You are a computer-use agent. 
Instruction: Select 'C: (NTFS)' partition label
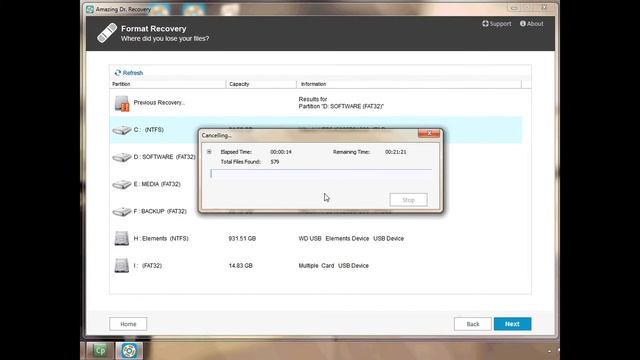pos(149,130)
